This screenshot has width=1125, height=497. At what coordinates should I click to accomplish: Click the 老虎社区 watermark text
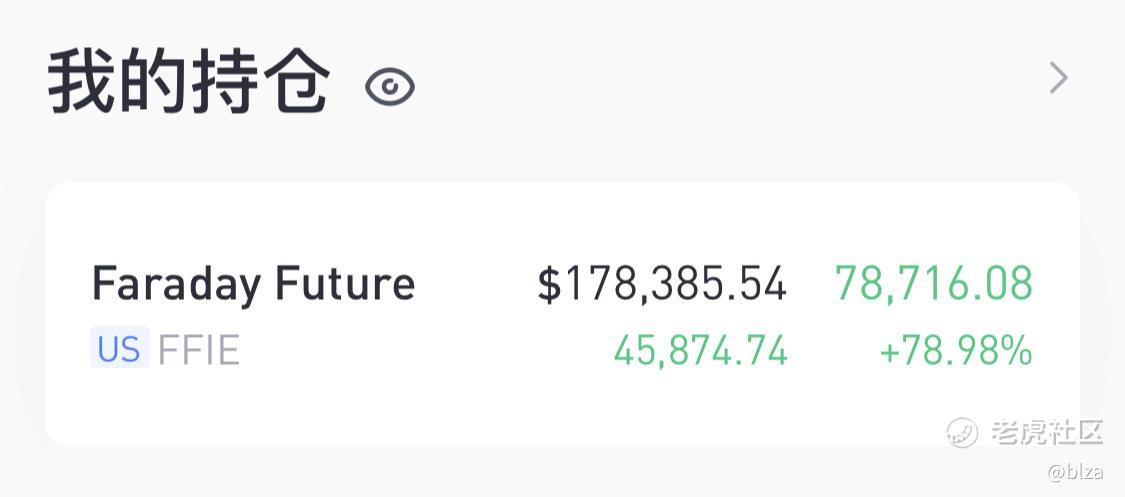1047,432
